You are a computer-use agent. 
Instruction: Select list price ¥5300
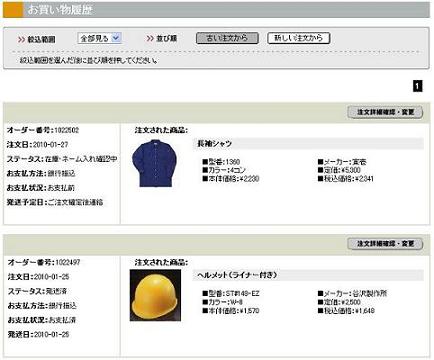(x=351, y=170)
